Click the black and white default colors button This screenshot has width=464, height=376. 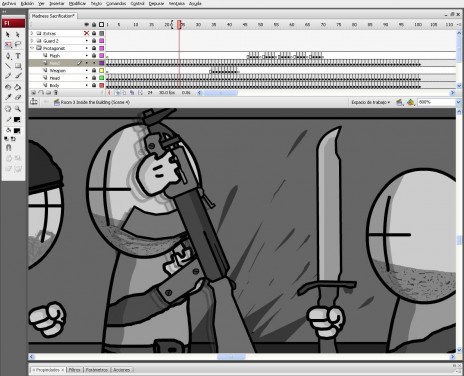click(7, 139)
